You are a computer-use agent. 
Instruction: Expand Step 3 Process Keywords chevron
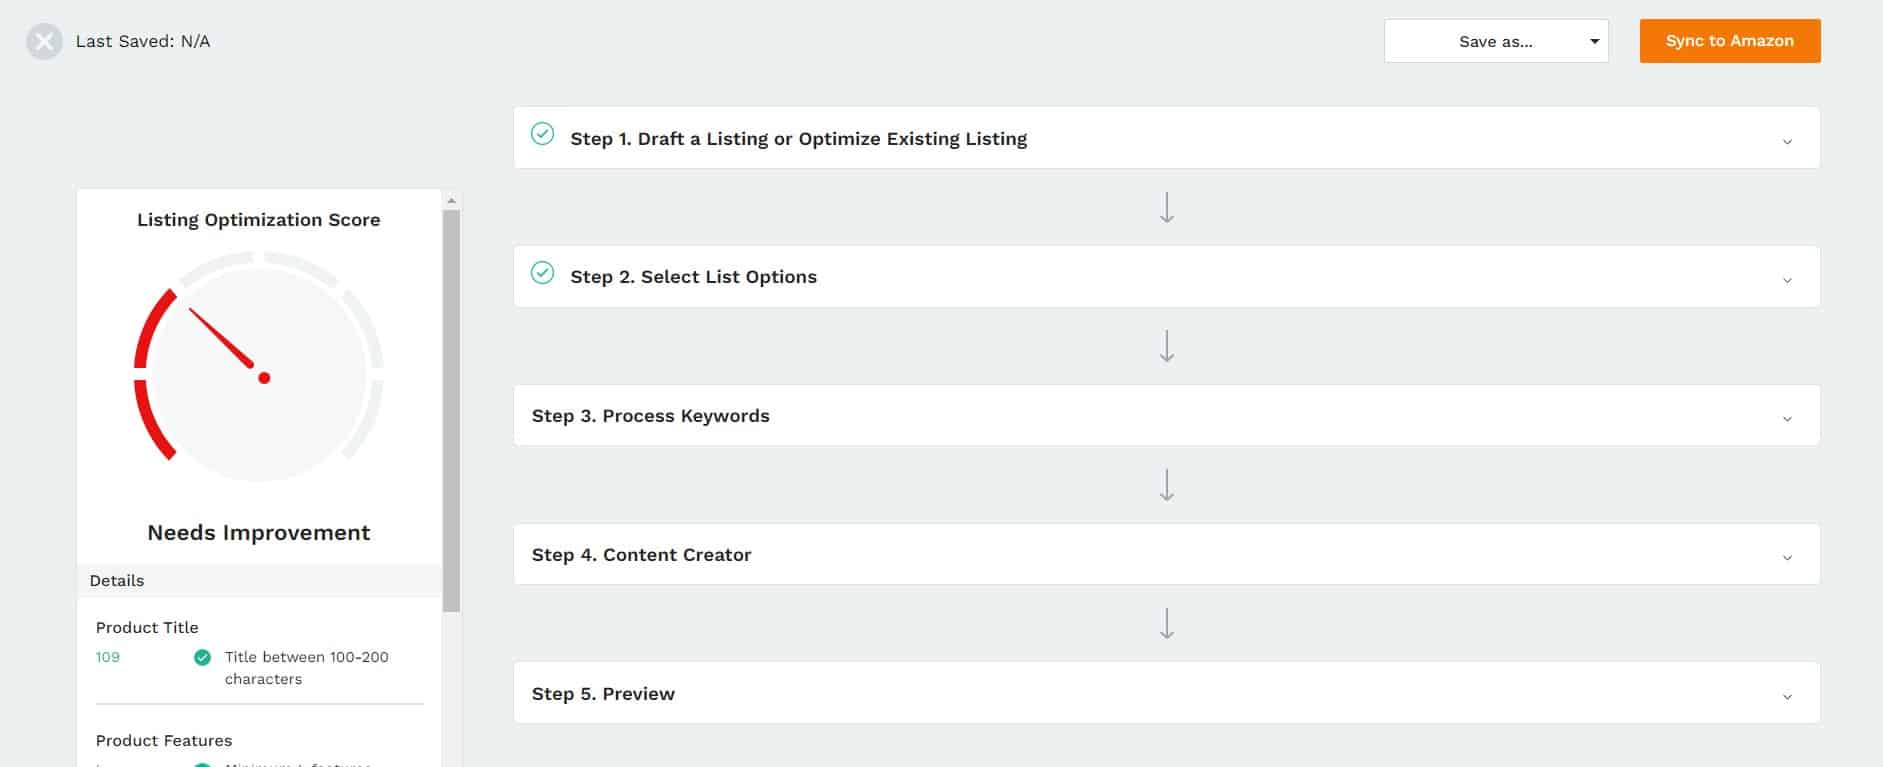[1787, 419]
